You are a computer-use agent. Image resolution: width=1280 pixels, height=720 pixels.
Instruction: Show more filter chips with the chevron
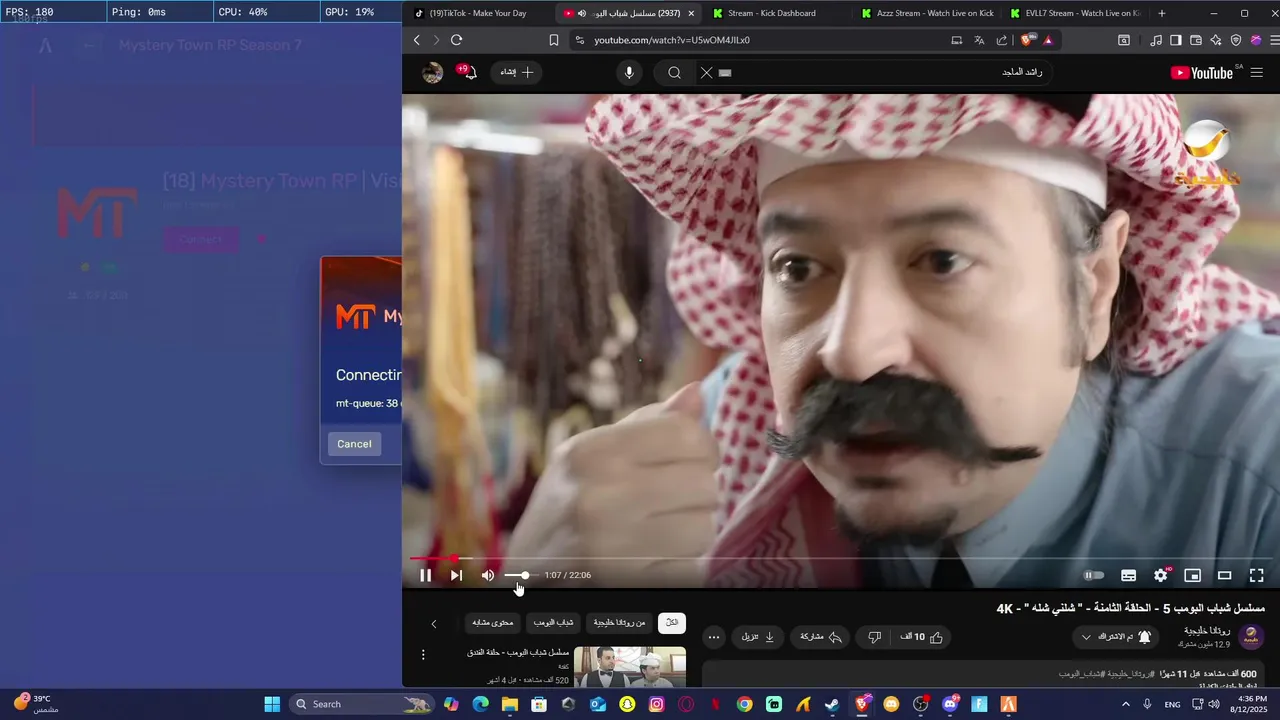[x=434, y=623]
